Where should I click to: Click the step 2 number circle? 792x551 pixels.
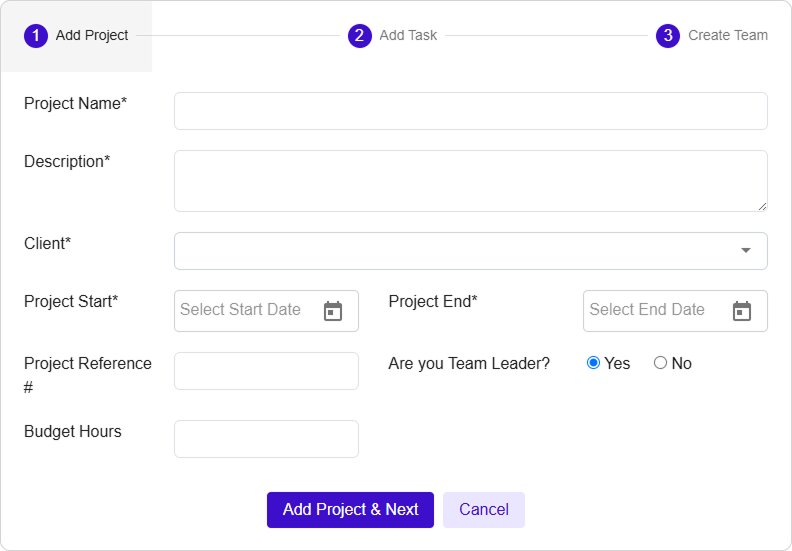click(x=360, y=36)
